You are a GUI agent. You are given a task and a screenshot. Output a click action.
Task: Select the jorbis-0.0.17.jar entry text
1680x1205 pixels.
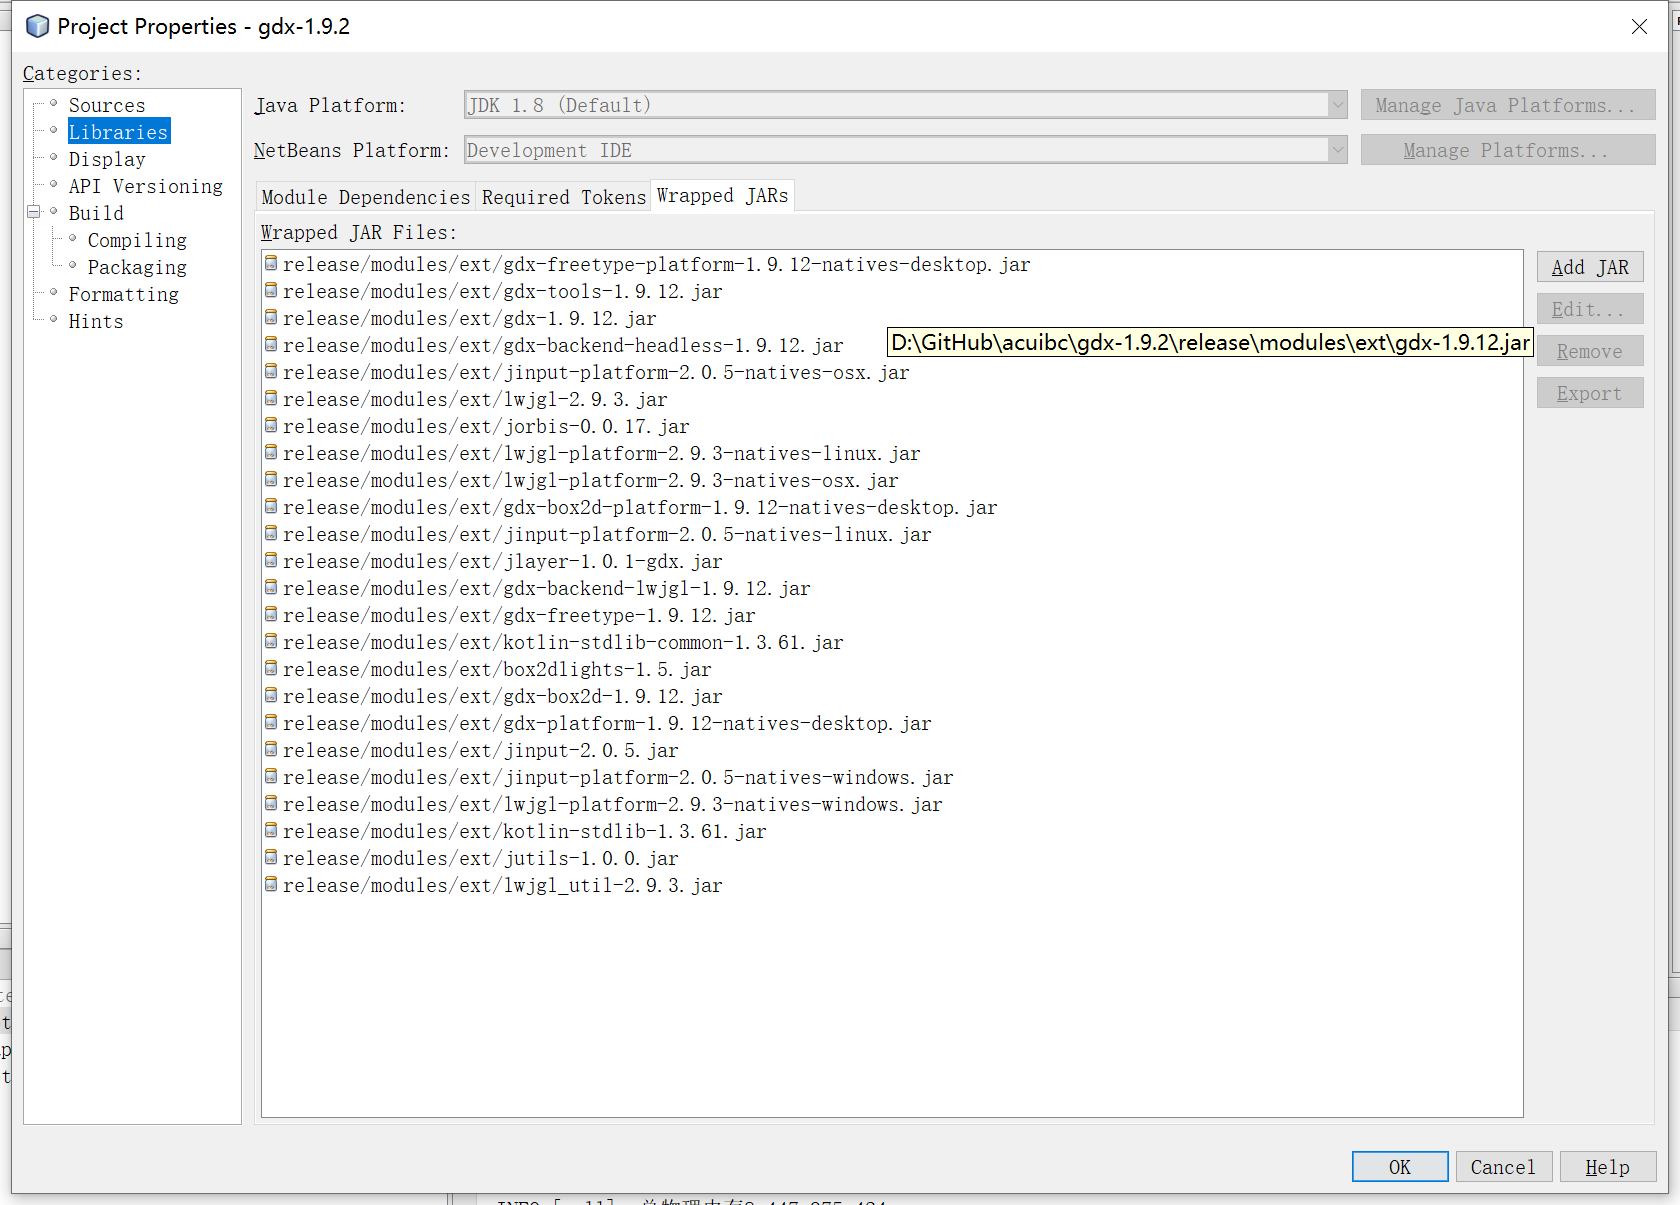coord(486,426)
